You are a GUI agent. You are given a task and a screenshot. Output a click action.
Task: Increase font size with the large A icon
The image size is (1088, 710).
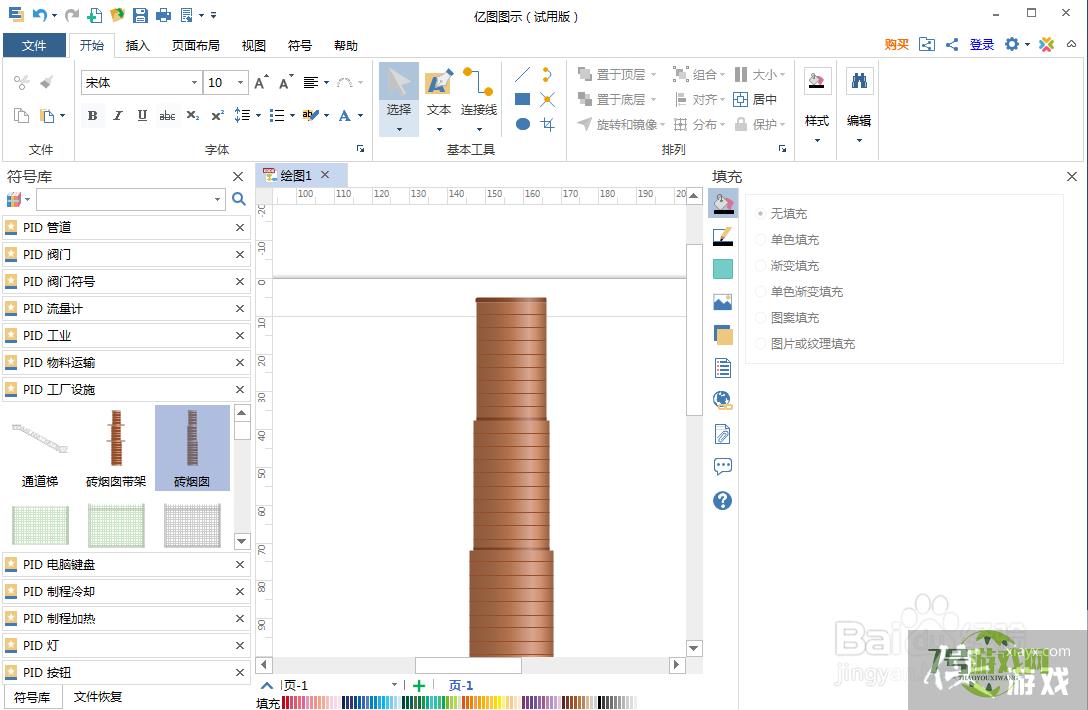260,83
